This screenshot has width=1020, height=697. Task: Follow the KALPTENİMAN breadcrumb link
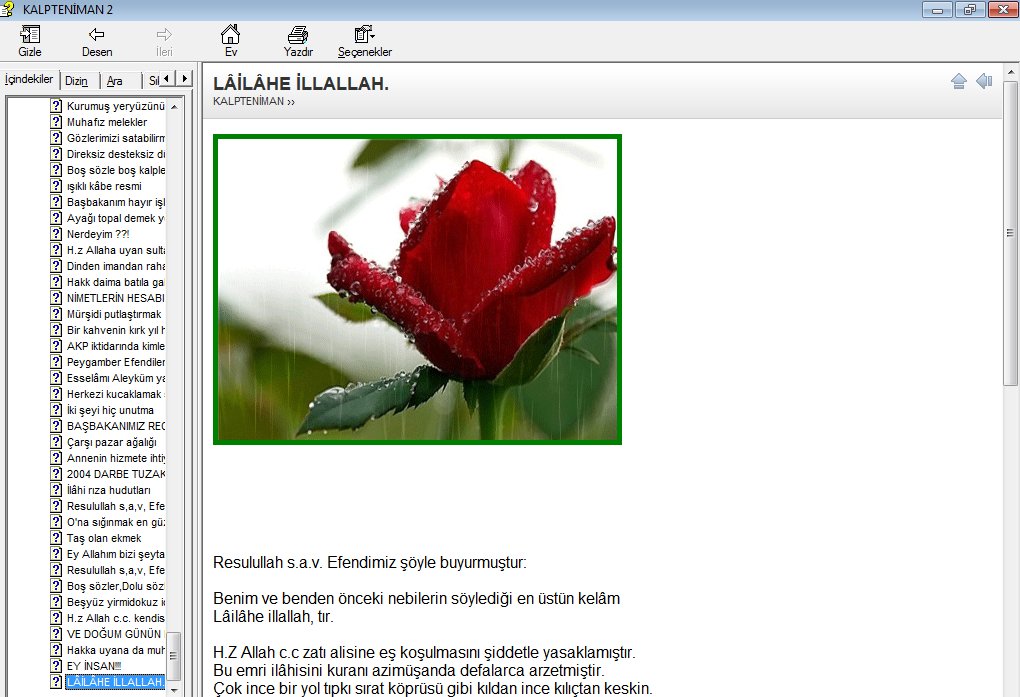click(249, 101)
